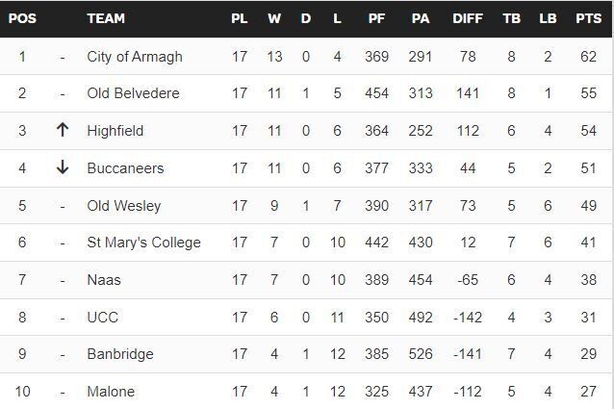614x409 pixels.
Task: Click the LB column header
Action: pyautogui.click(x=547, y=18)
